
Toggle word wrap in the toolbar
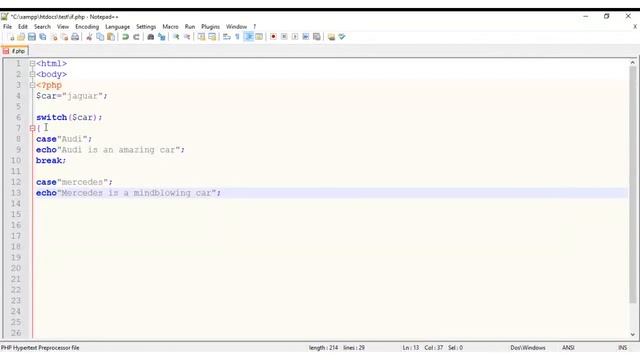pos(227,37)
